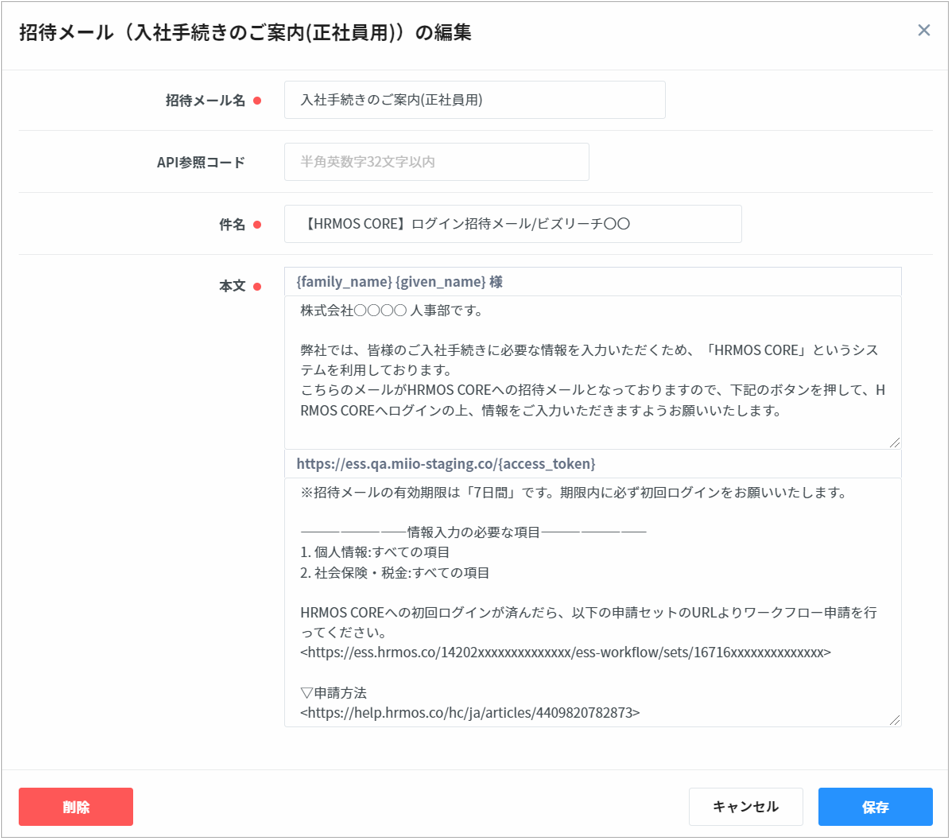Click the 件名 subject input field
The height and width of the screenshot is (840, 951).
[512, 224]
